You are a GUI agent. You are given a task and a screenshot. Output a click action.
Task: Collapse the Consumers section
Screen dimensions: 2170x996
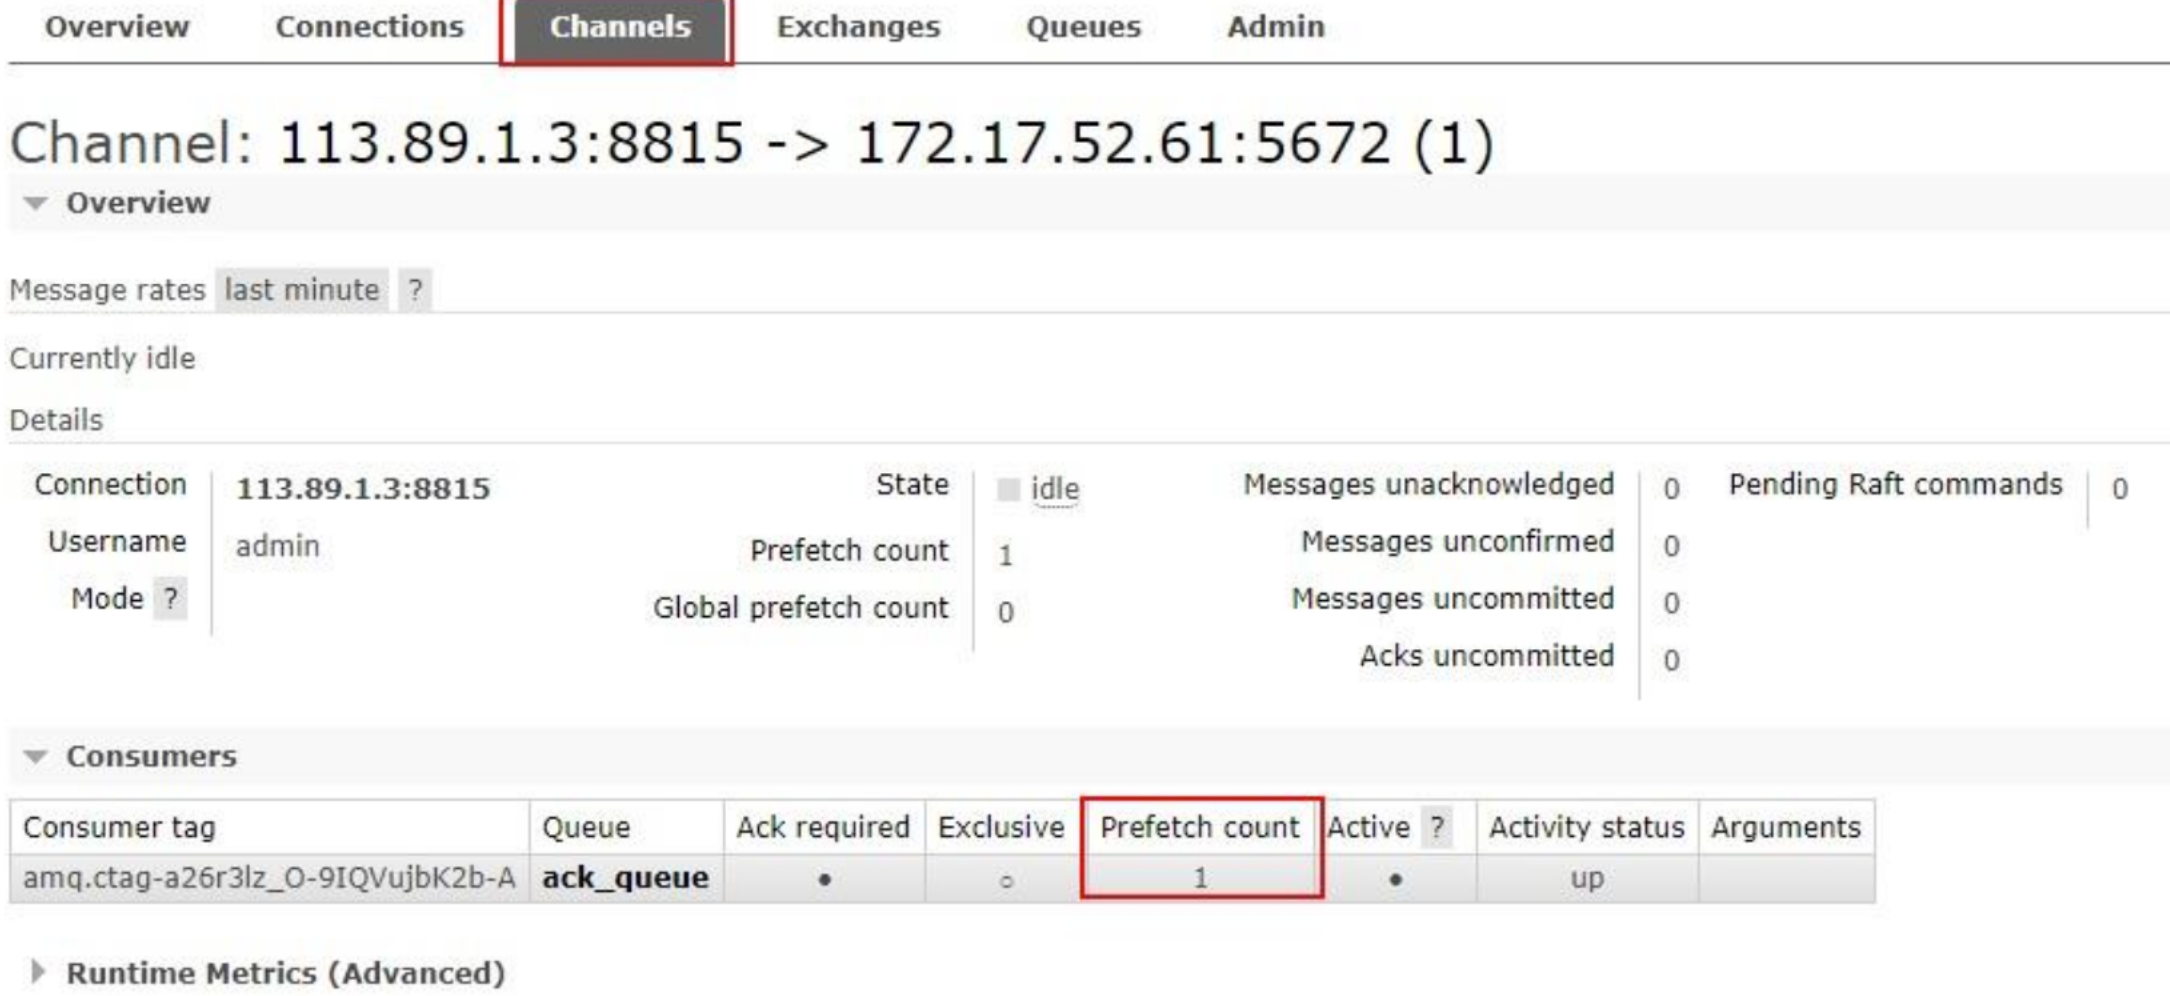tap(150, 756)
